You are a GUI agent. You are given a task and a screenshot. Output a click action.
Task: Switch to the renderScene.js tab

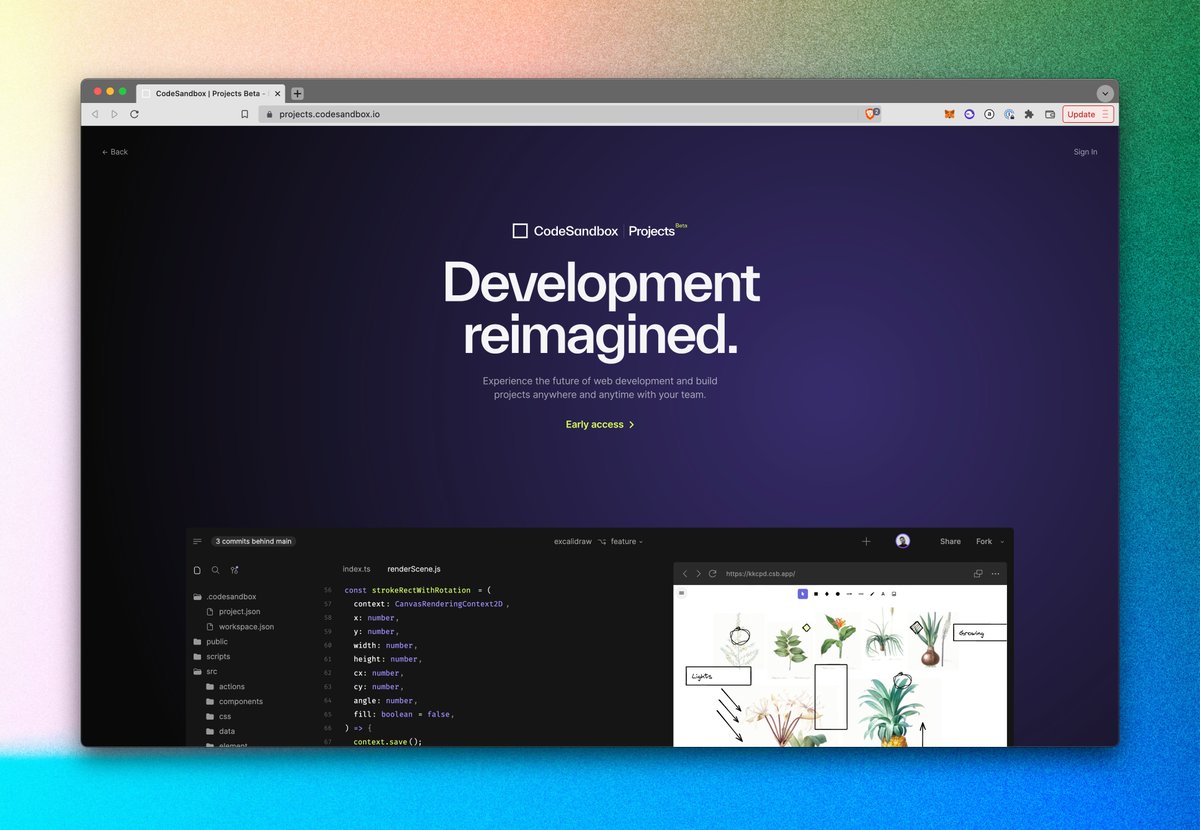coord(414,569)
